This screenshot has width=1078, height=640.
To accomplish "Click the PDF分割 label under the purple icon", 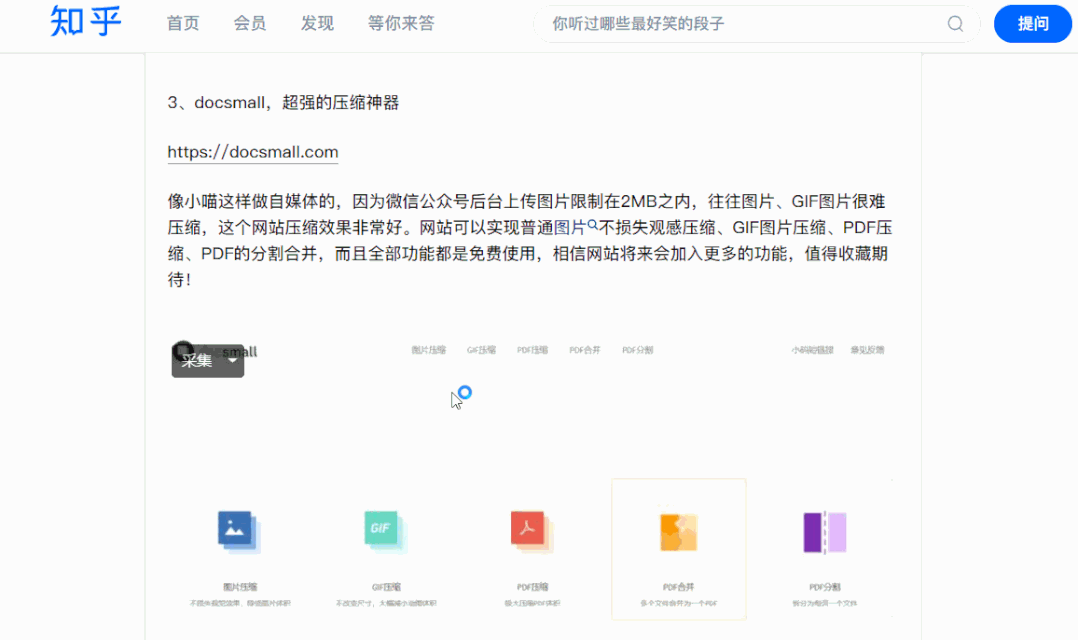I will click(825, 587).
